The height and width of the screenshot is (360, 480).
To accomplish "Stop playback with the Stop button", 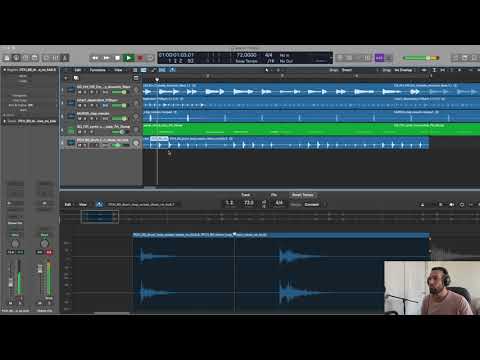I will click(117, 58).
